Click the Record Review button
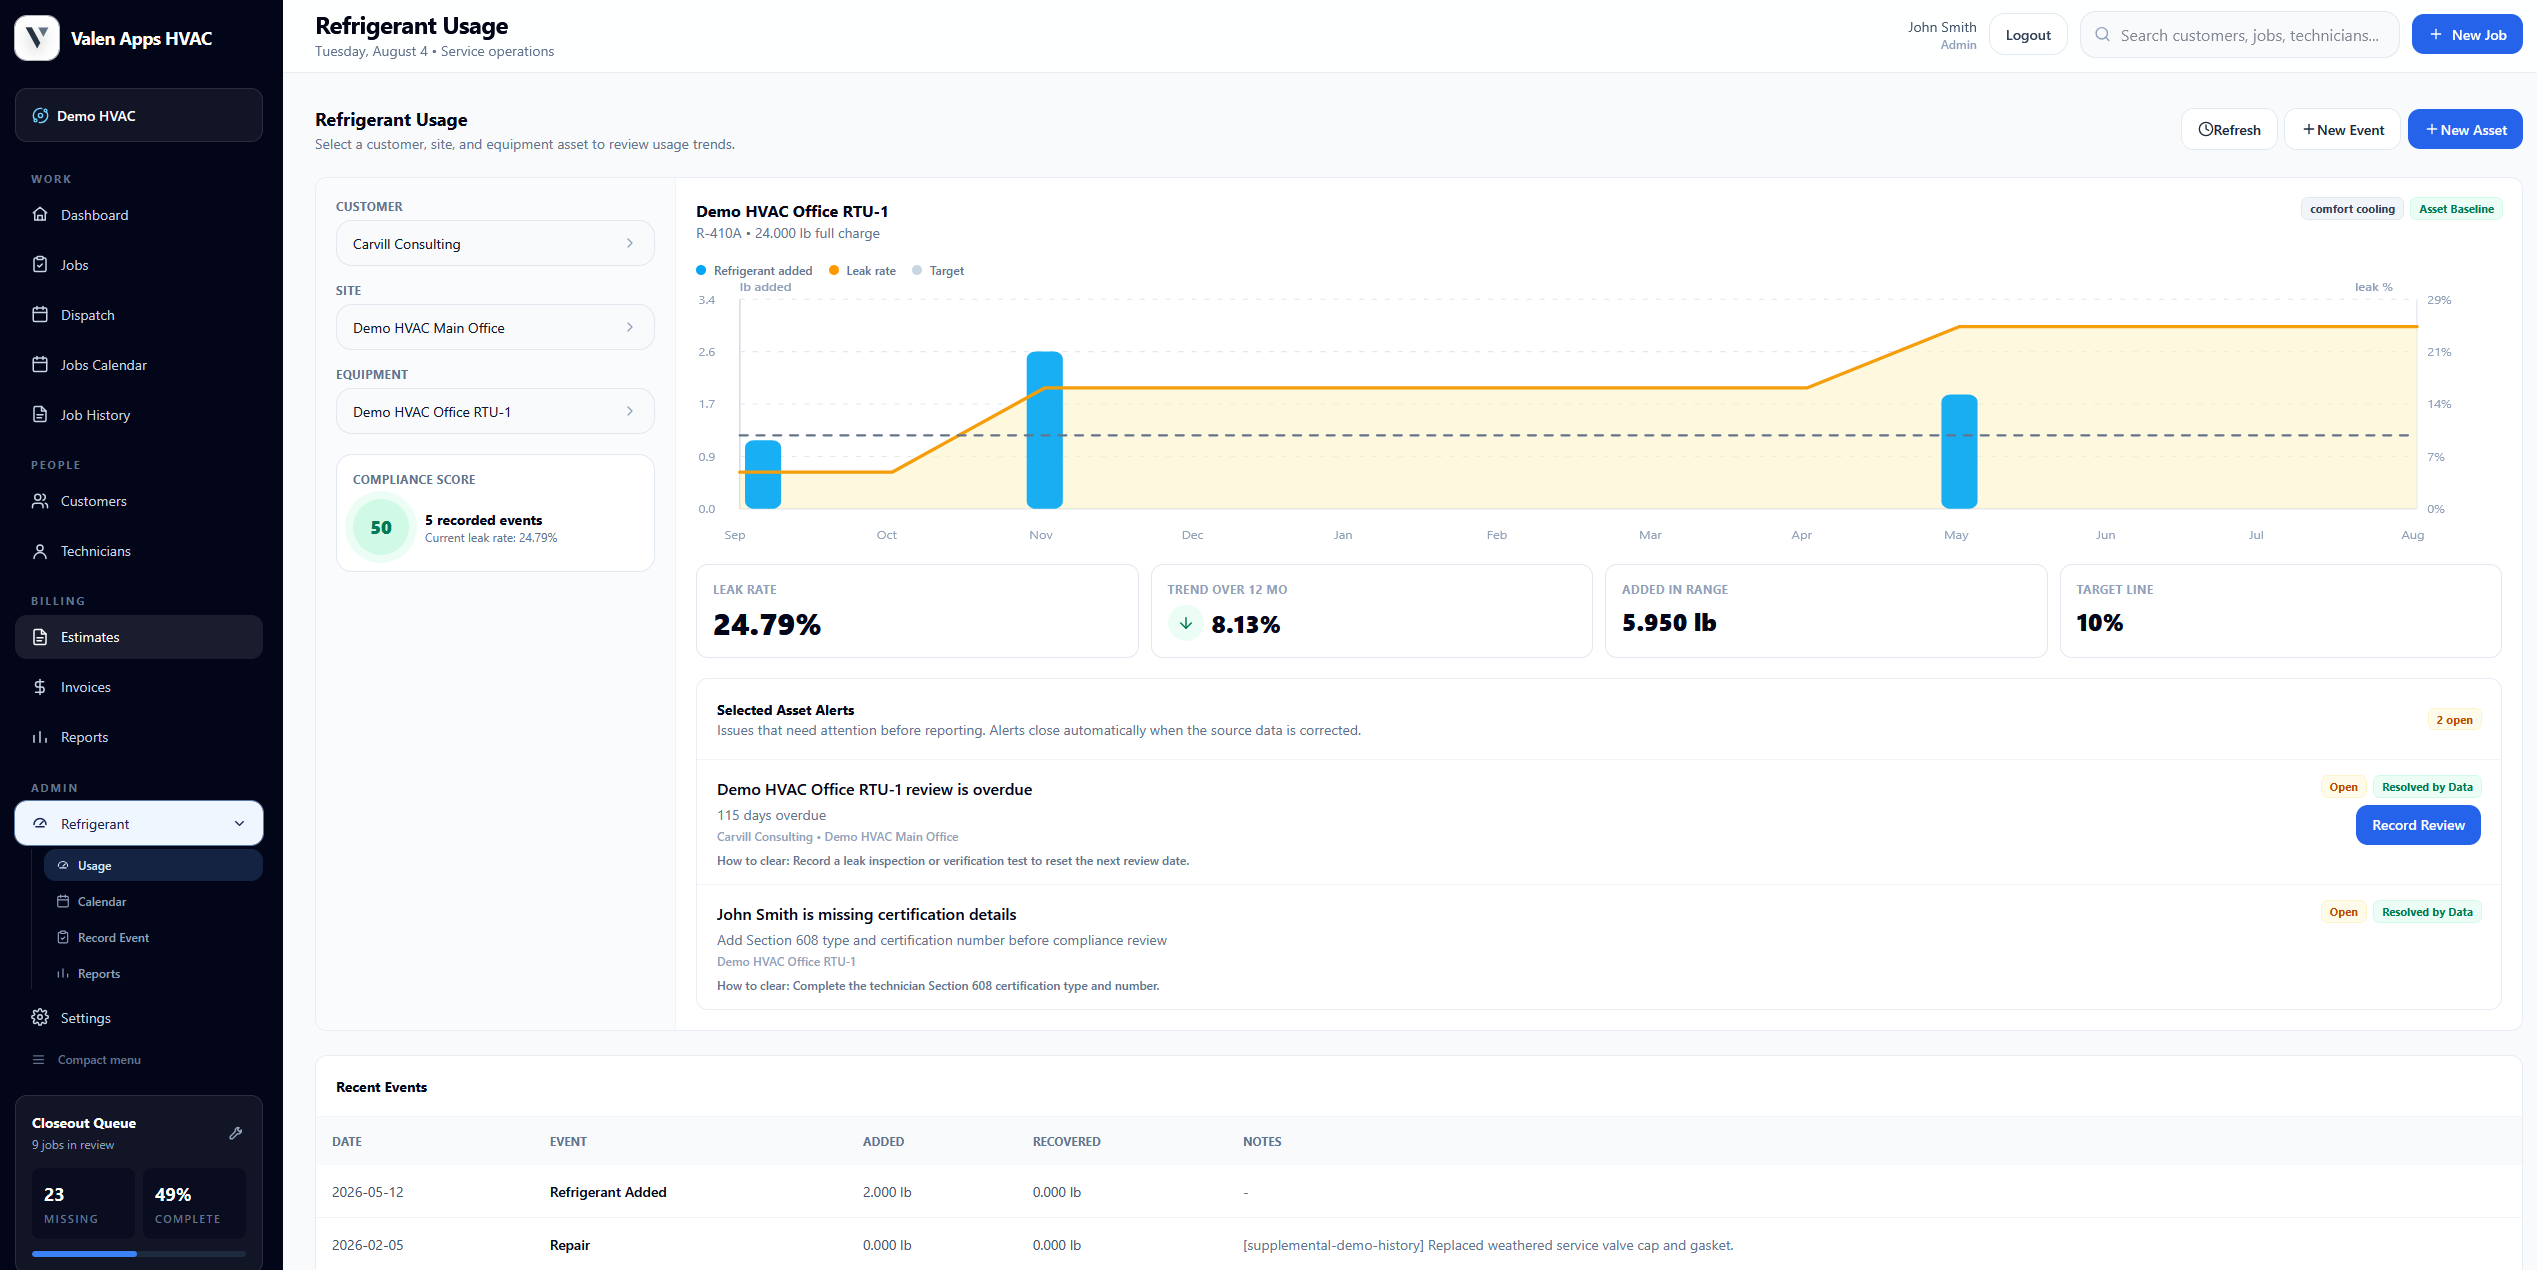 (x=2418, y=825)
